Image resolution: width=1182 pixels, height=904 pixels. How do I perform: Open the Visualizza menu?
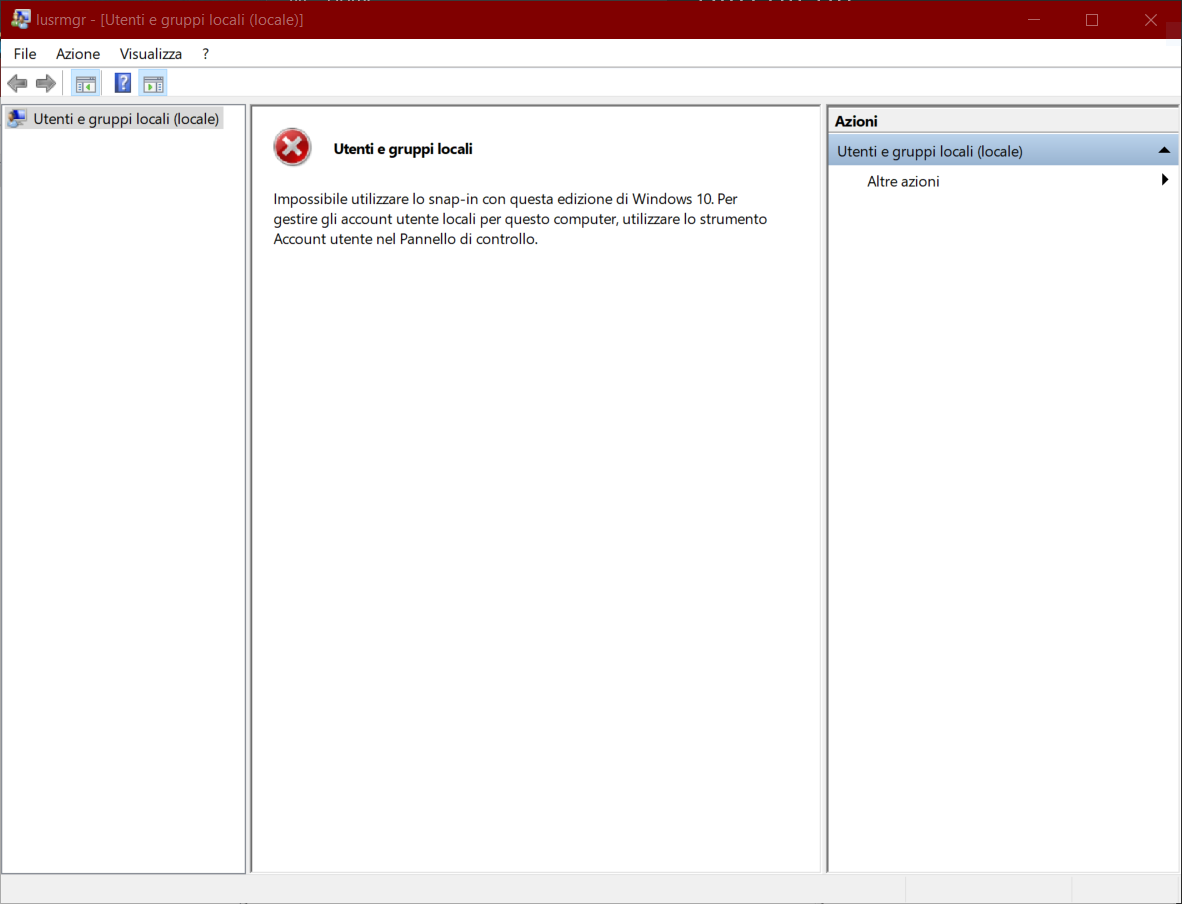[x=151, y=54]
